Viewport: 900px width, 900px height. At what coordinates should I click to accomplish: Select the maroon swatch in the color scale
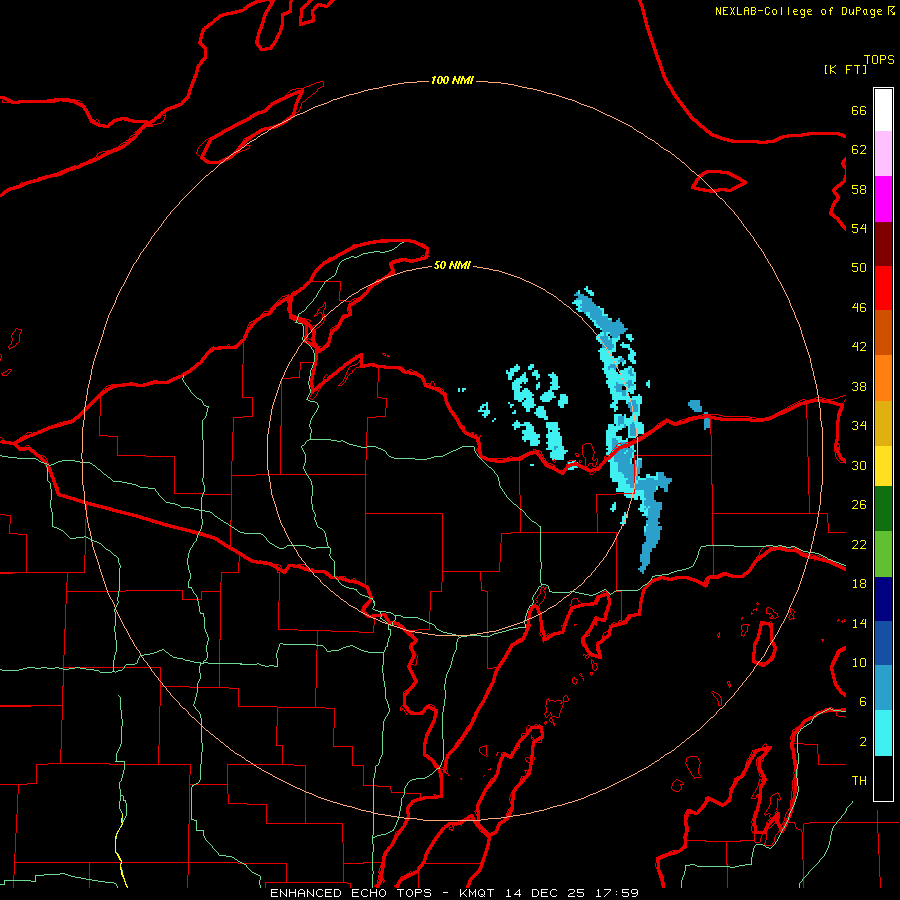pyautogui.click(x=883, y=243)
